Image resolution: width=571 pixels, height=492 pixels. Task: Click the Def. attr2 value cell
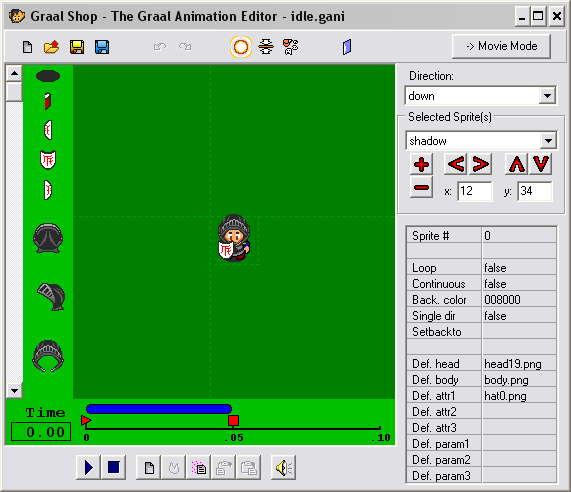point(519,412)
